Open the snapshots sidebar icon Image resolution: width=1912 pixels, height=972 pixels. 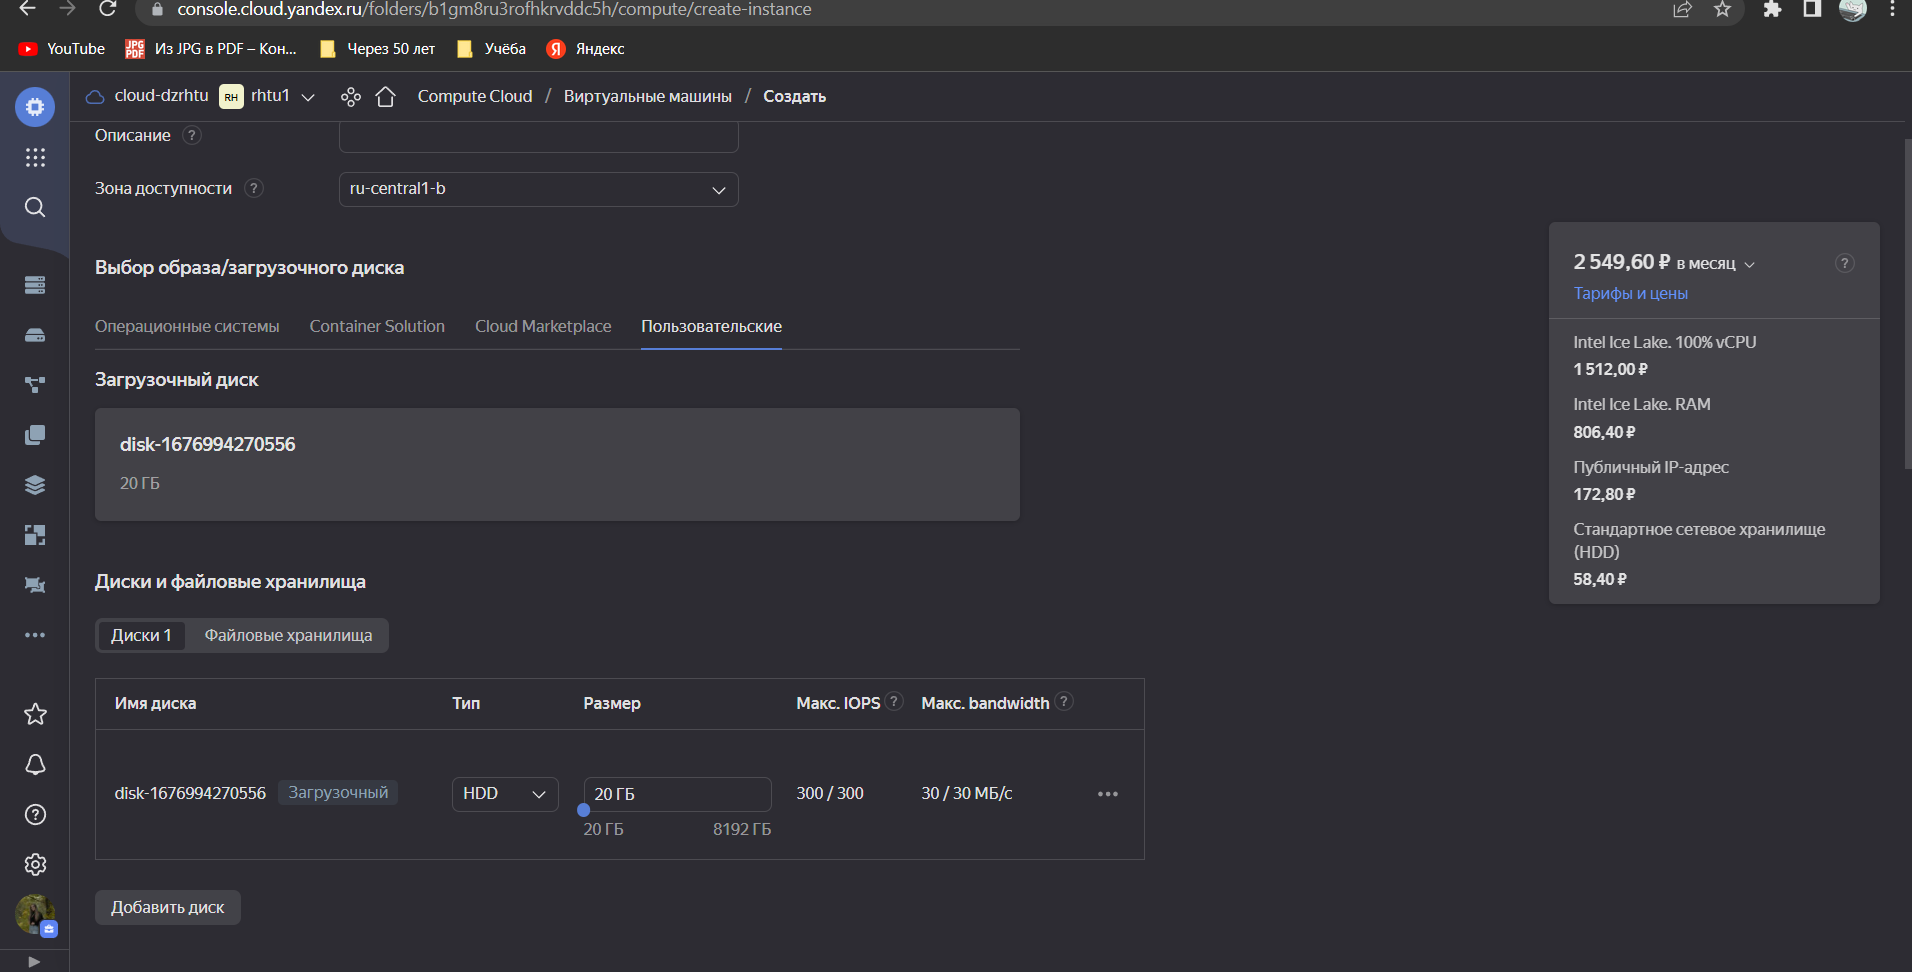point(35,435)
